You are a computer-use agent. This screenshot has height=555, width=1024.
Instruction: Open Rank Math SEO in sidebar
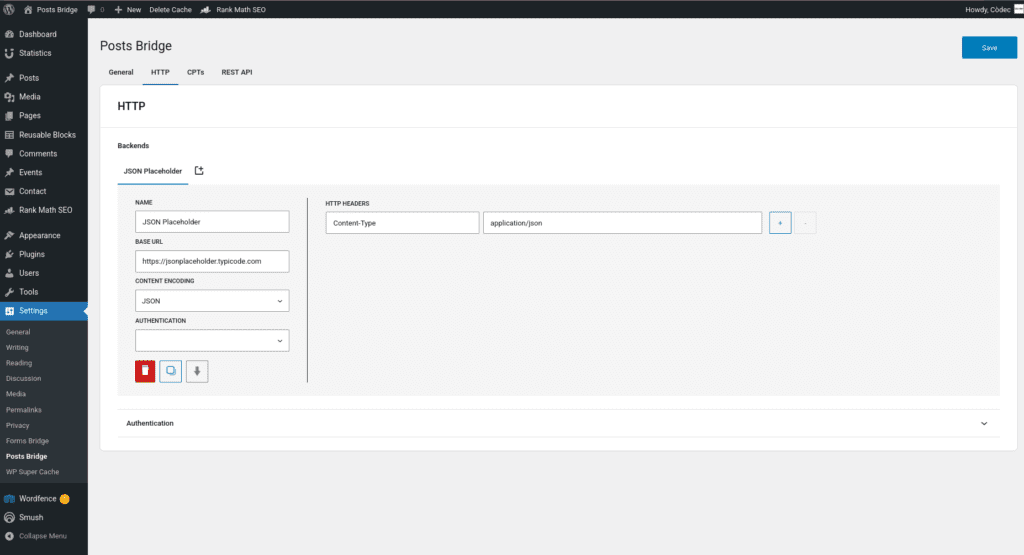(x=44, y=210)
